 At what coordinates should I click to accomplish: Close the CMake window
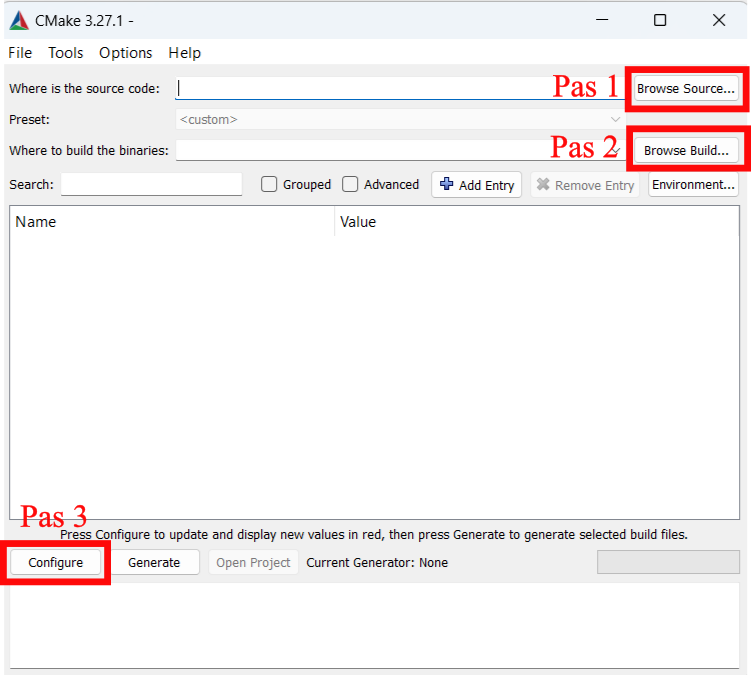click(x=719, y=20)
